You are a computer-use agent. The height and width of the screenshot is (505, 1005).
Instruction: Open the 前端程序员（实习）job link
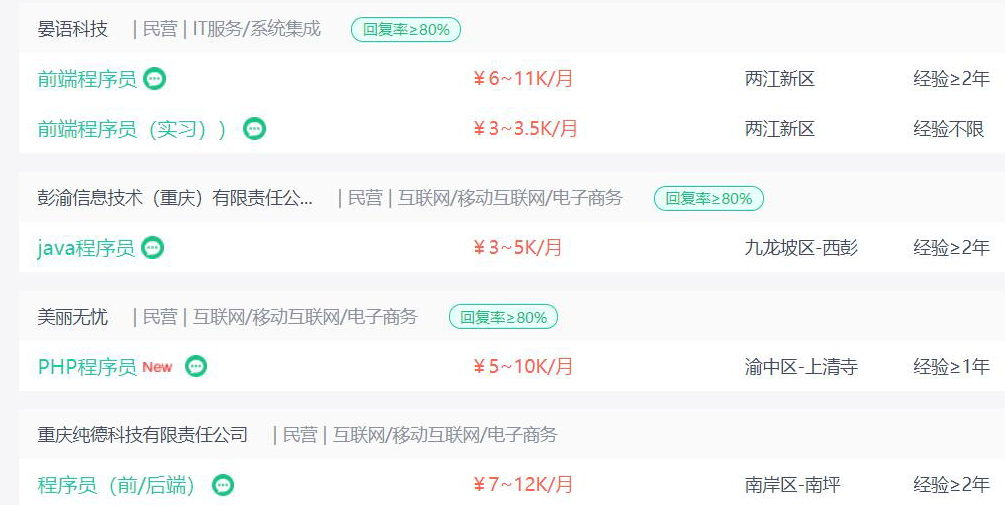coord(132,129)
